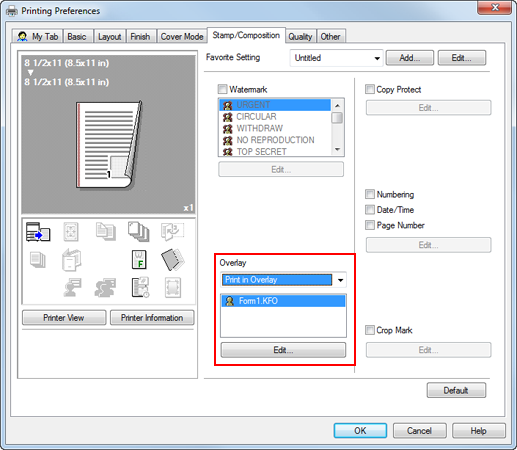Click the grayed small page stack icon
The image size is (517, 450).
tap(38, 260)
